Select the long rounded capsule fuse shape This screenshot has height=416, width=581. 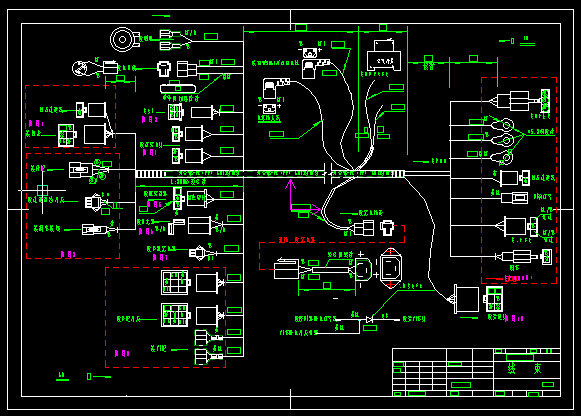(x=178, y=89)
